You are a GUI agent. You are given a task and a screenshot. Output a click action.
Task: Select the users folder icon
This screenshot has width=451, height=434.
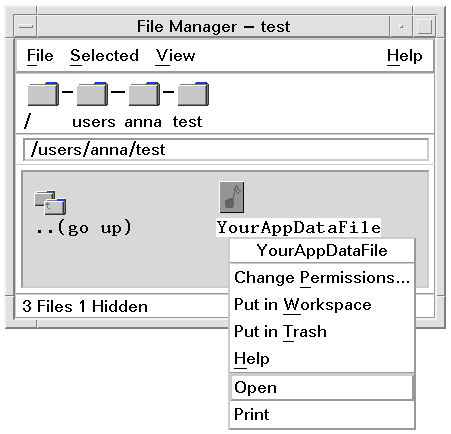click(x=92, y=94)
